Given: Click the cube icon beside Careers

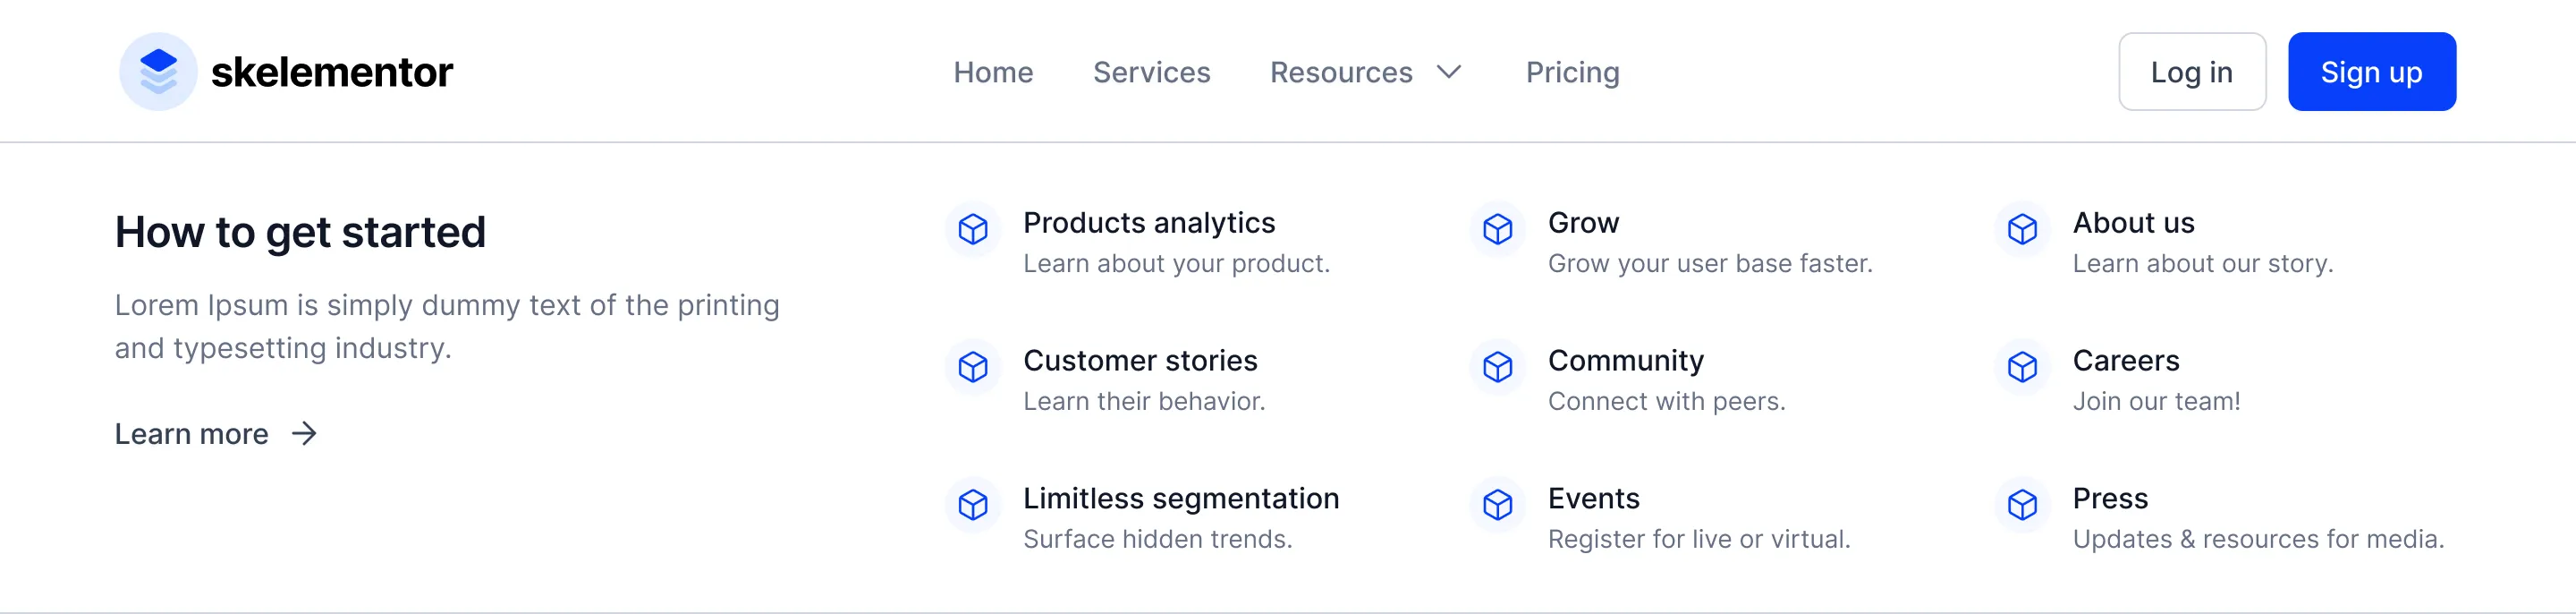Looking at the screenshot, I should click(x=2022, y=367).
